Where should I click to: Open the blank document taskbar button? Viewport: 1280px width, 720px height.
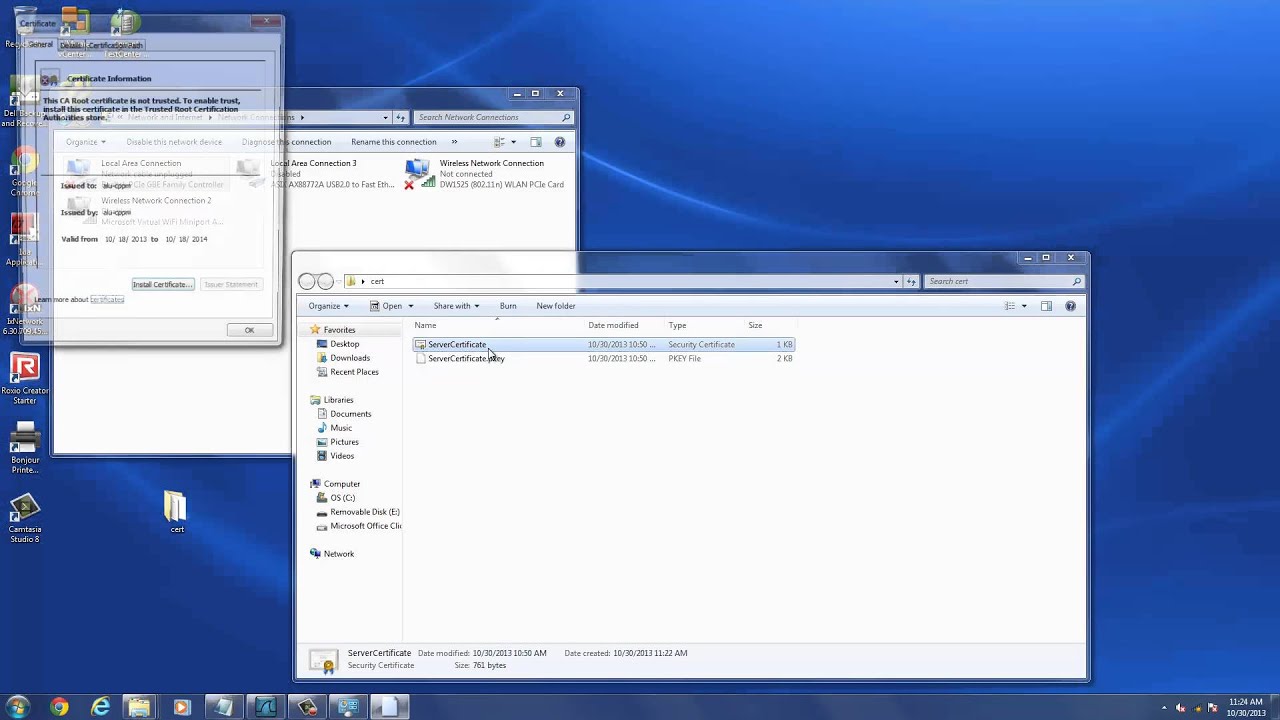(x=389, y=707)
